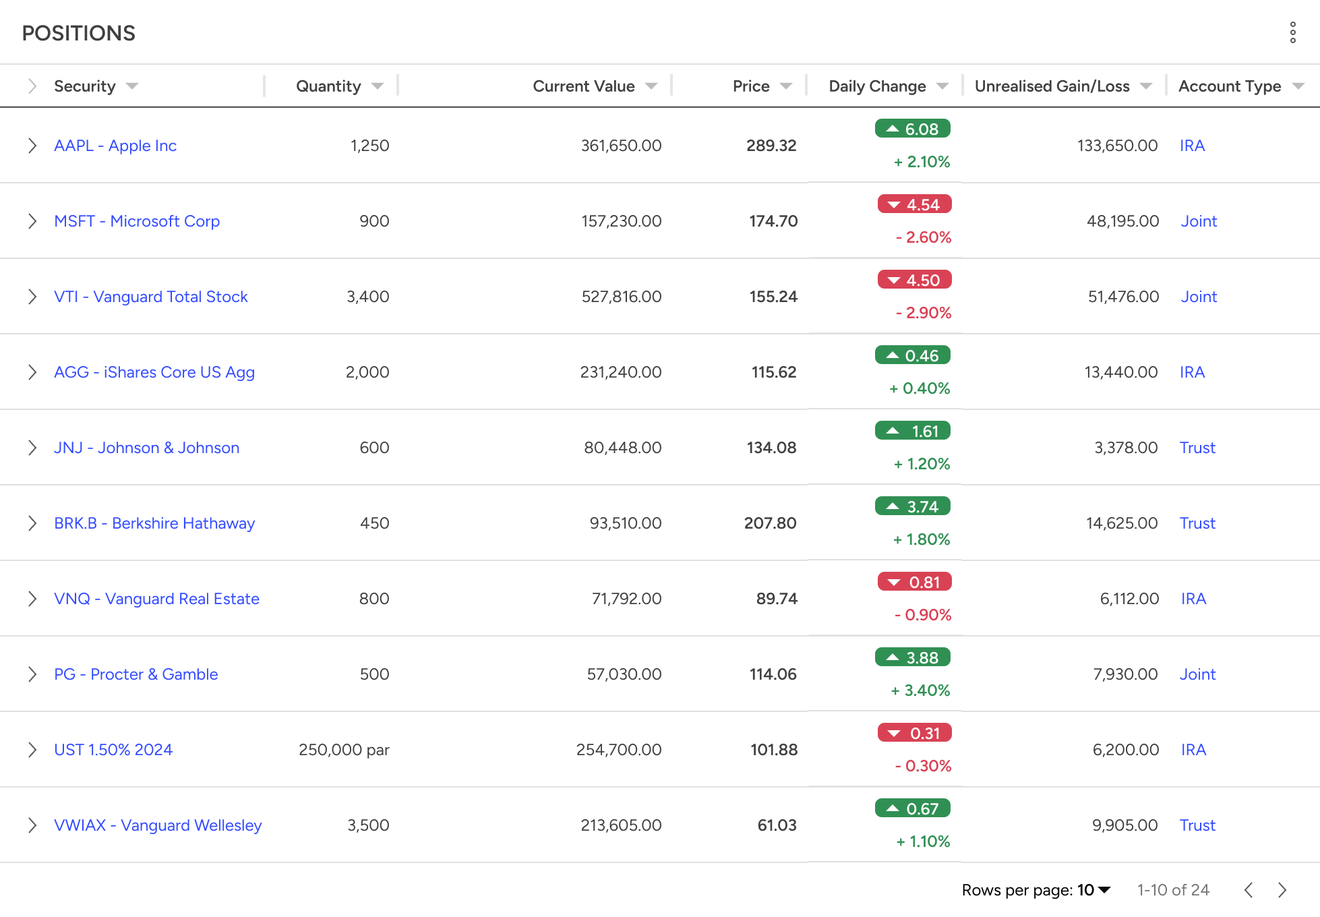
Task: Open the VWIAX - Vanguard Wellesley link
Action: [x=158, y=825]
